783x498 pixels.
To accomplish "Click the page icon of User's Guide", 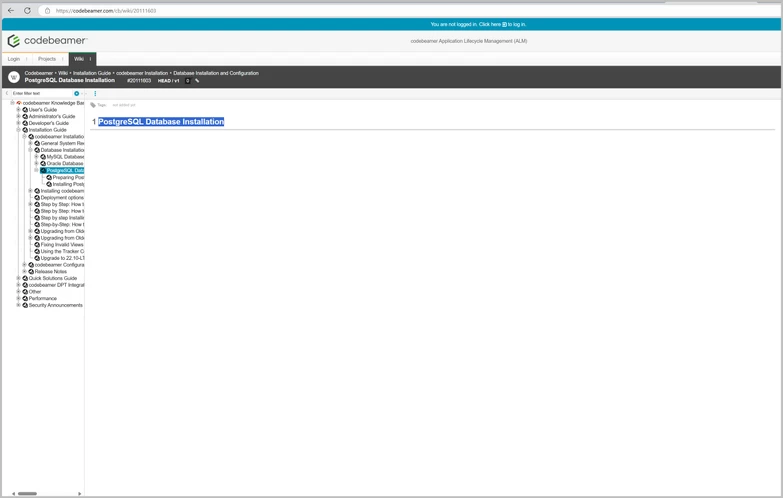I will (x=25, y=109).
